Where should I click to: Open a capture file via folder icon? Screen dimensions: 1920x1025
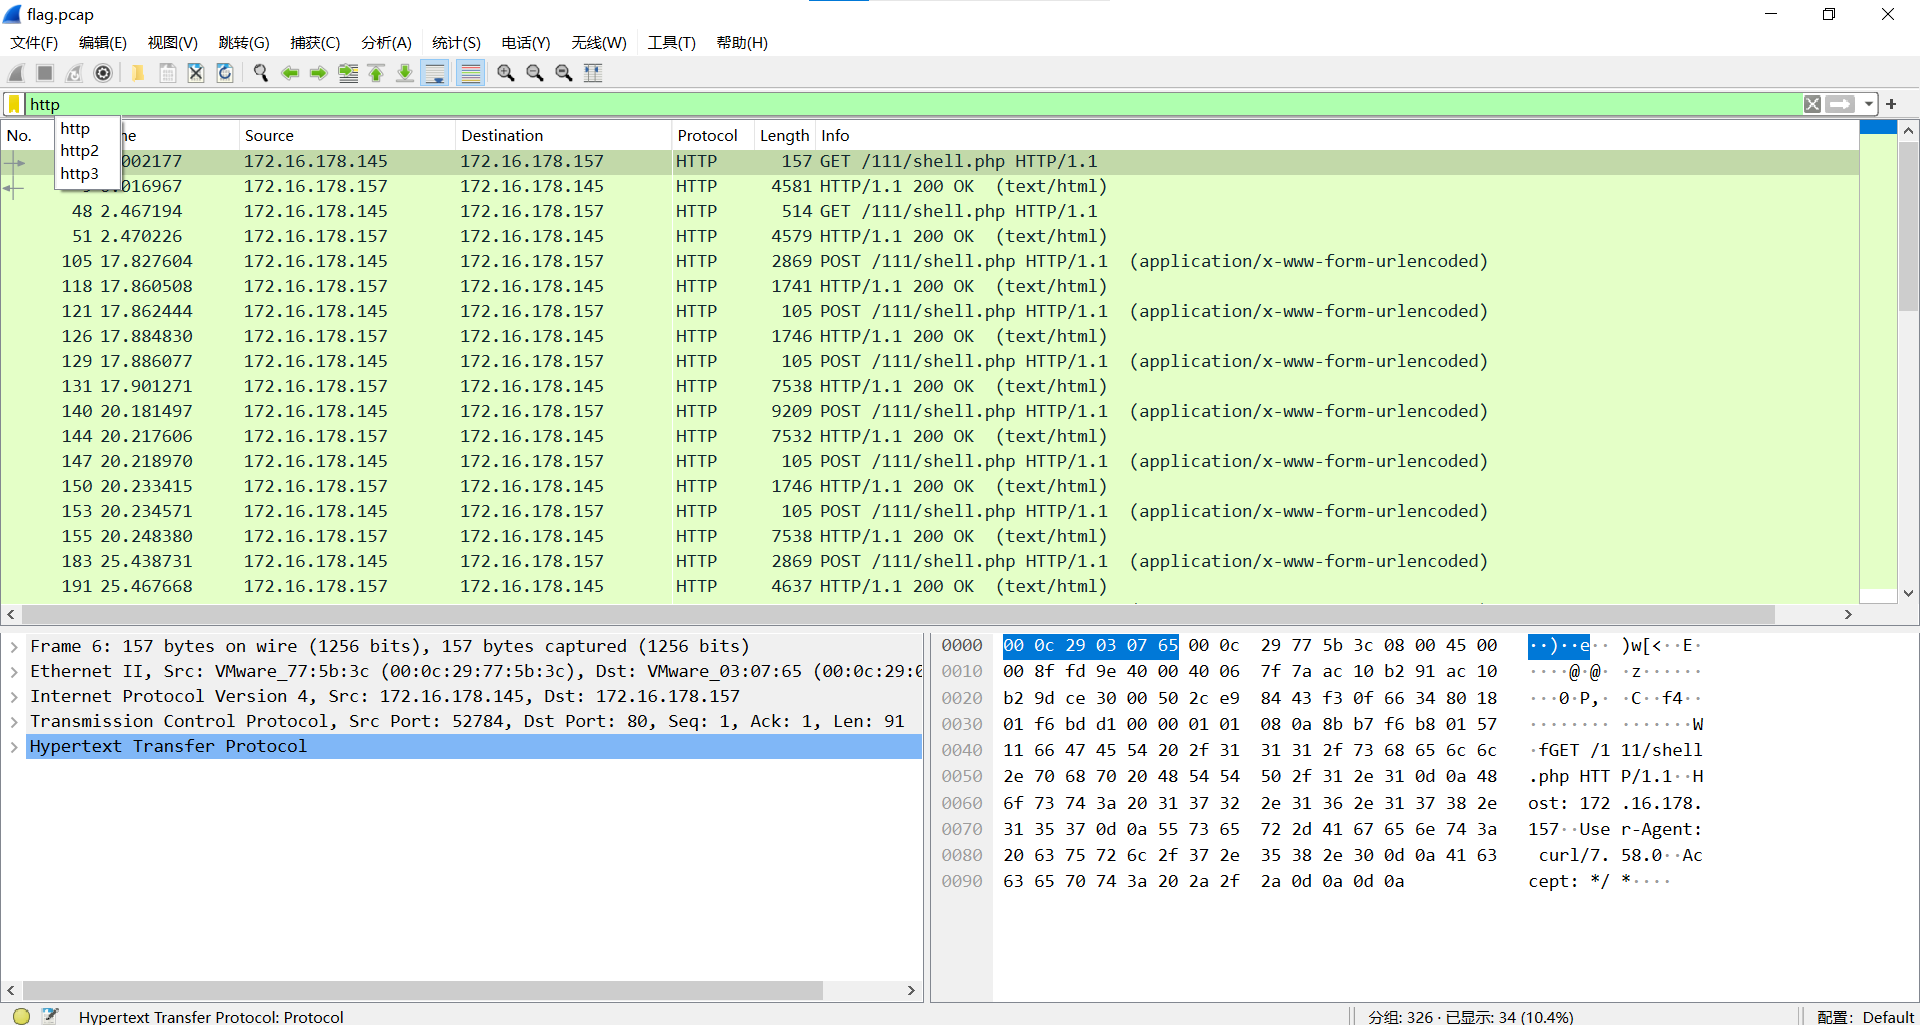138,73
